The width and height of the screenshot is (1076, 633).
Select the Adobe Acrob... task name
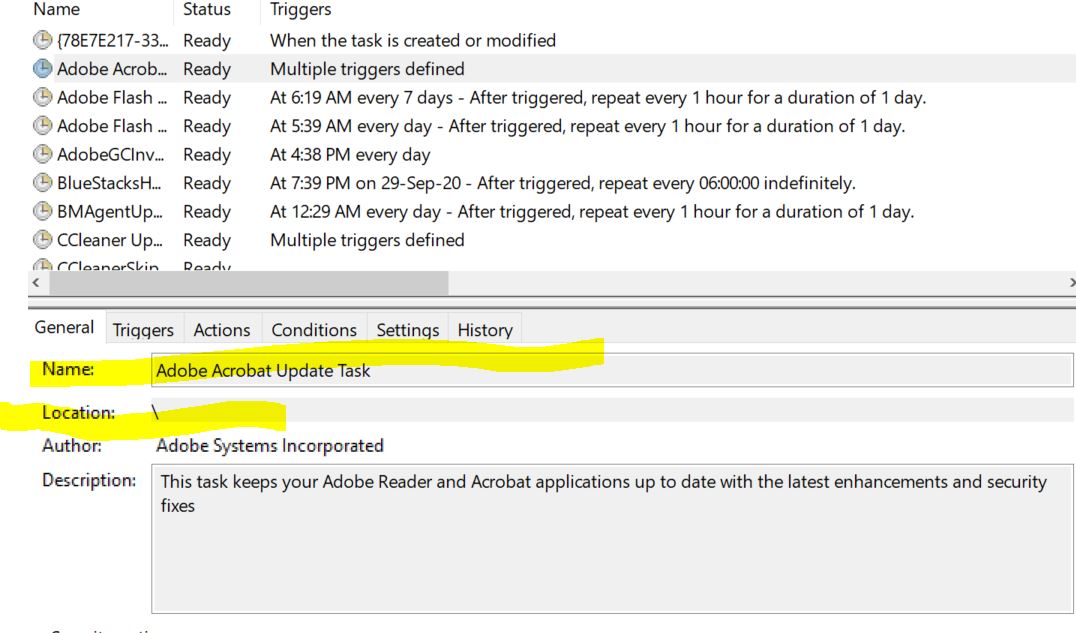112,69
